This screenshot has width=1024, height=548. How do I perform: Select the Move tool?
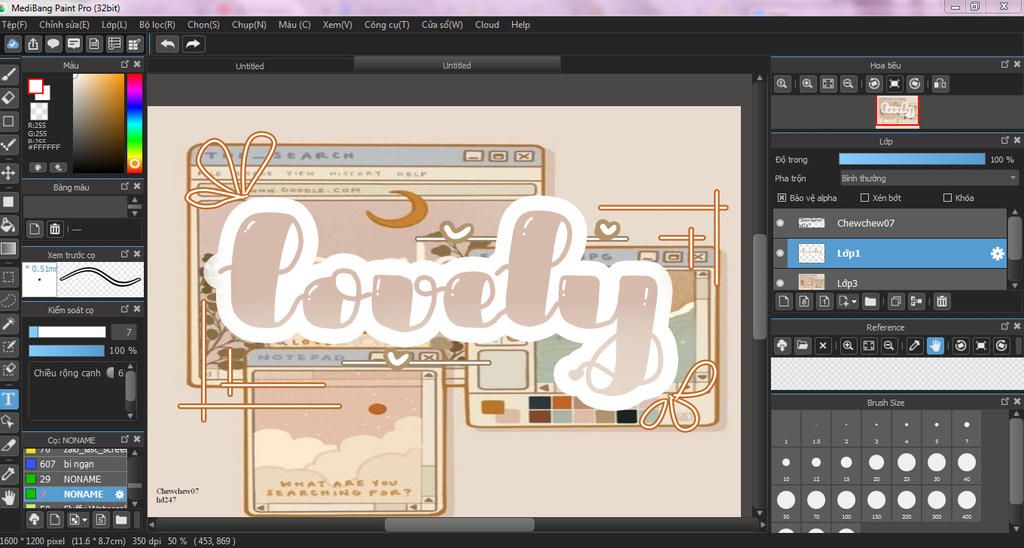8,172
